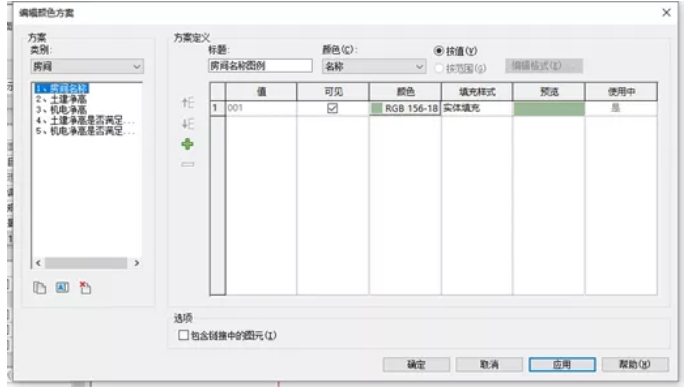Enable 包含链接中的图元 checkbox

pyautogui.click(x=183, y=335)
